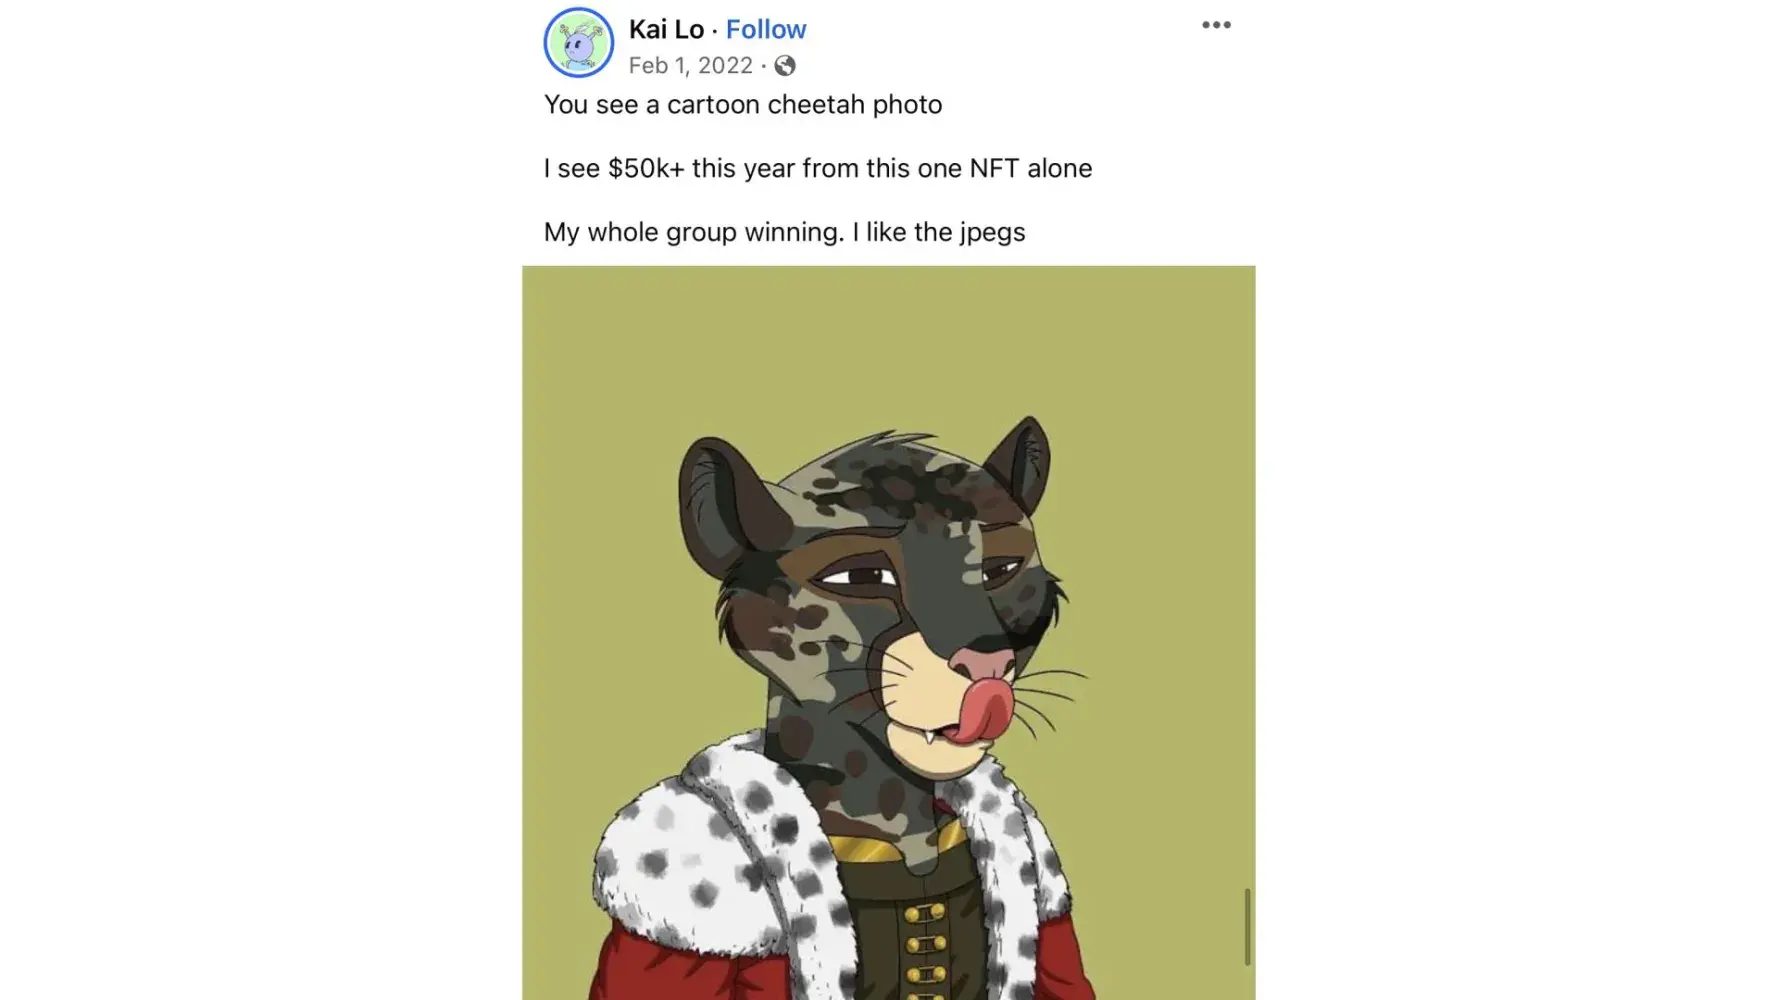This screenshot has width=1778, height=1000.
Task: Select the line 'You see a cartoon cheetah photo'
Action: [x=743, y=105]
